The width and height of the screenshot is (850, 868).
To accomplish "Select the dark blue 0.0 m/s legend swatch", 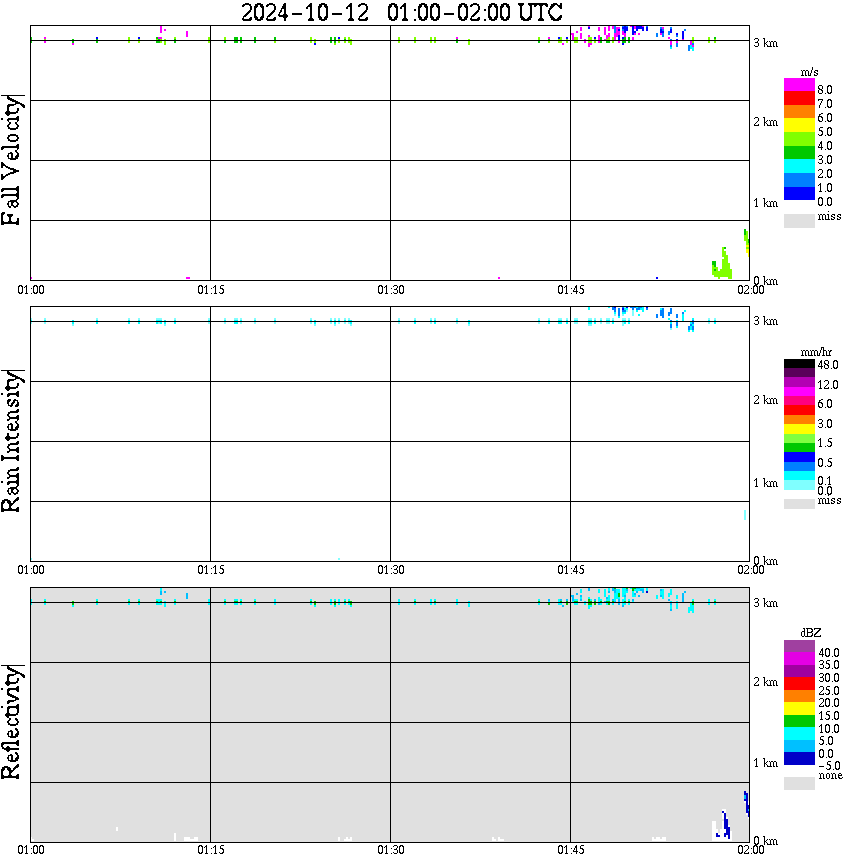I will tap(799, 194).
